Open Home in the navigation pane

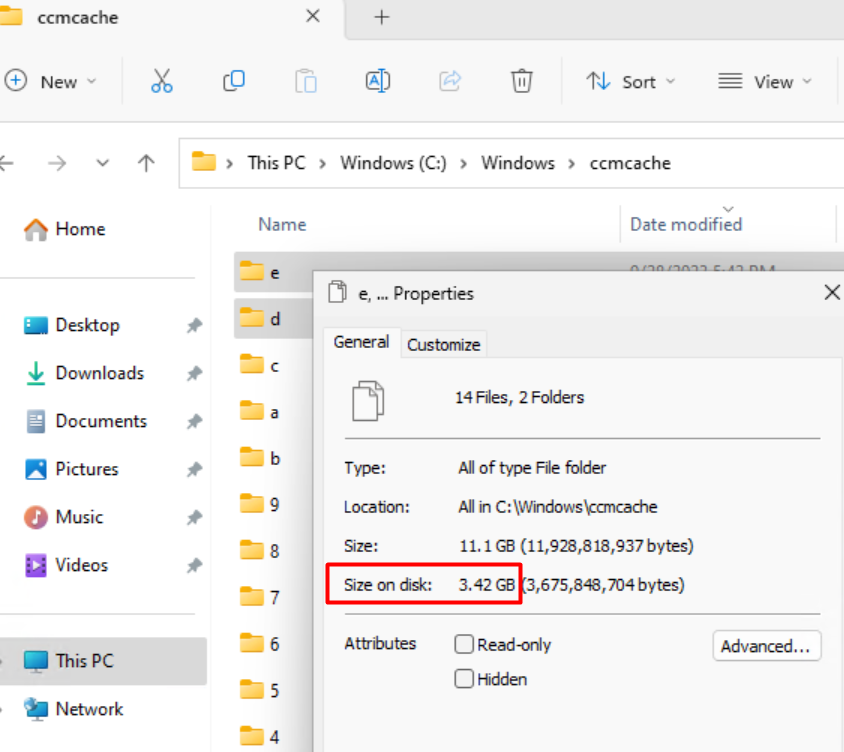(65, 229)
